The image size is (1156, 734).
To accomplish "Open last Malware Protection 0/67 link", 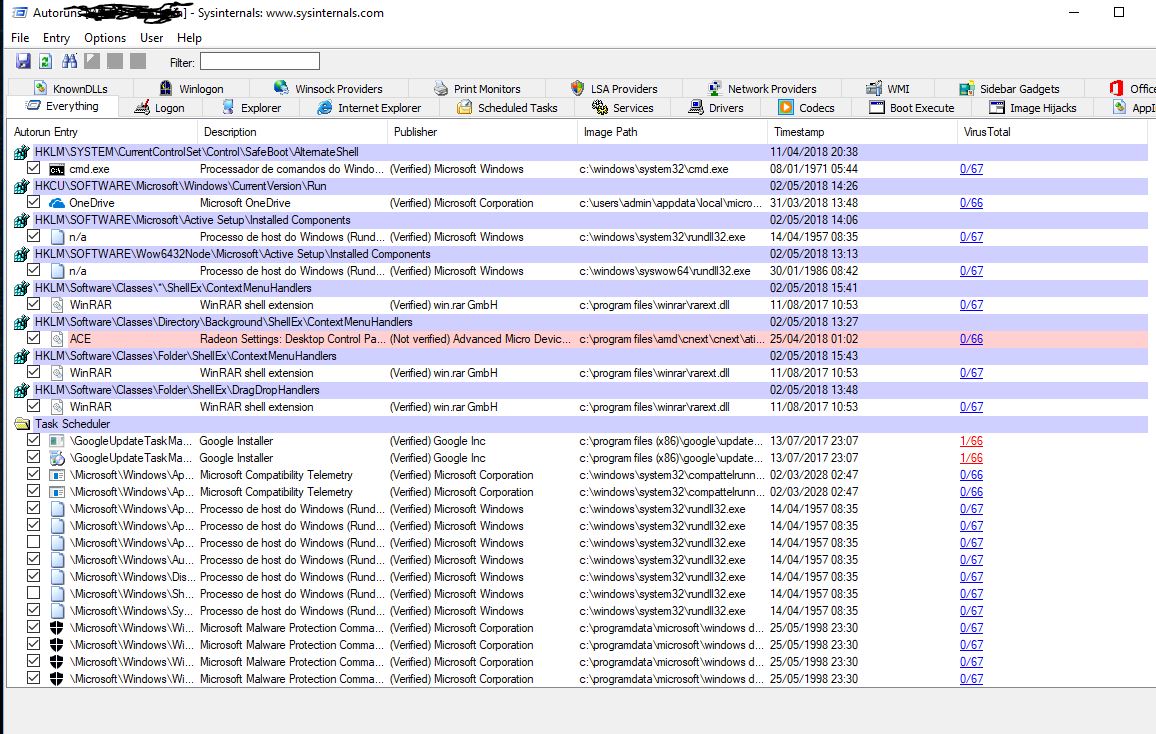I will coord(971,679).
